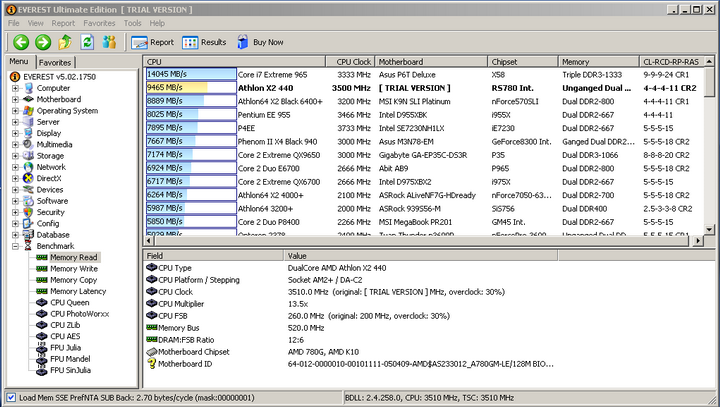Click the EVEREST root info icon
The width and height of the screenshot is (720, 407).
(x=15, y=77)
